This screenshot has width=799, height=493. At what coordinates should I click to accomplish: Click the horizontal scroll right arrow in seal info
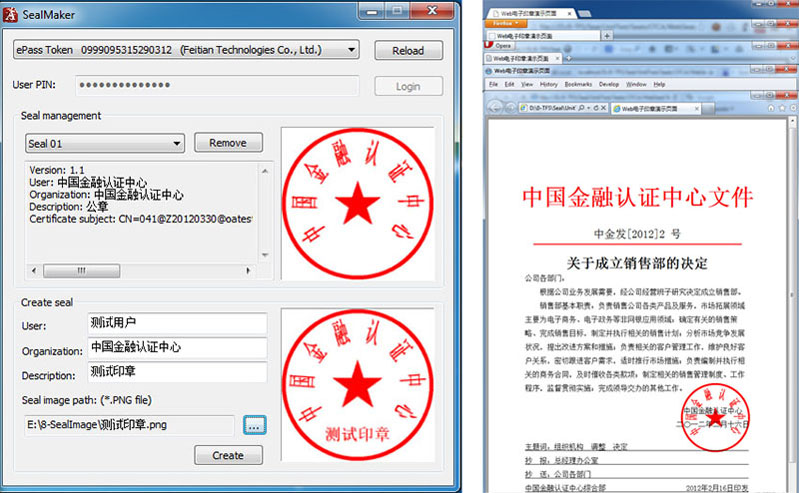click(x=248, y=270)
